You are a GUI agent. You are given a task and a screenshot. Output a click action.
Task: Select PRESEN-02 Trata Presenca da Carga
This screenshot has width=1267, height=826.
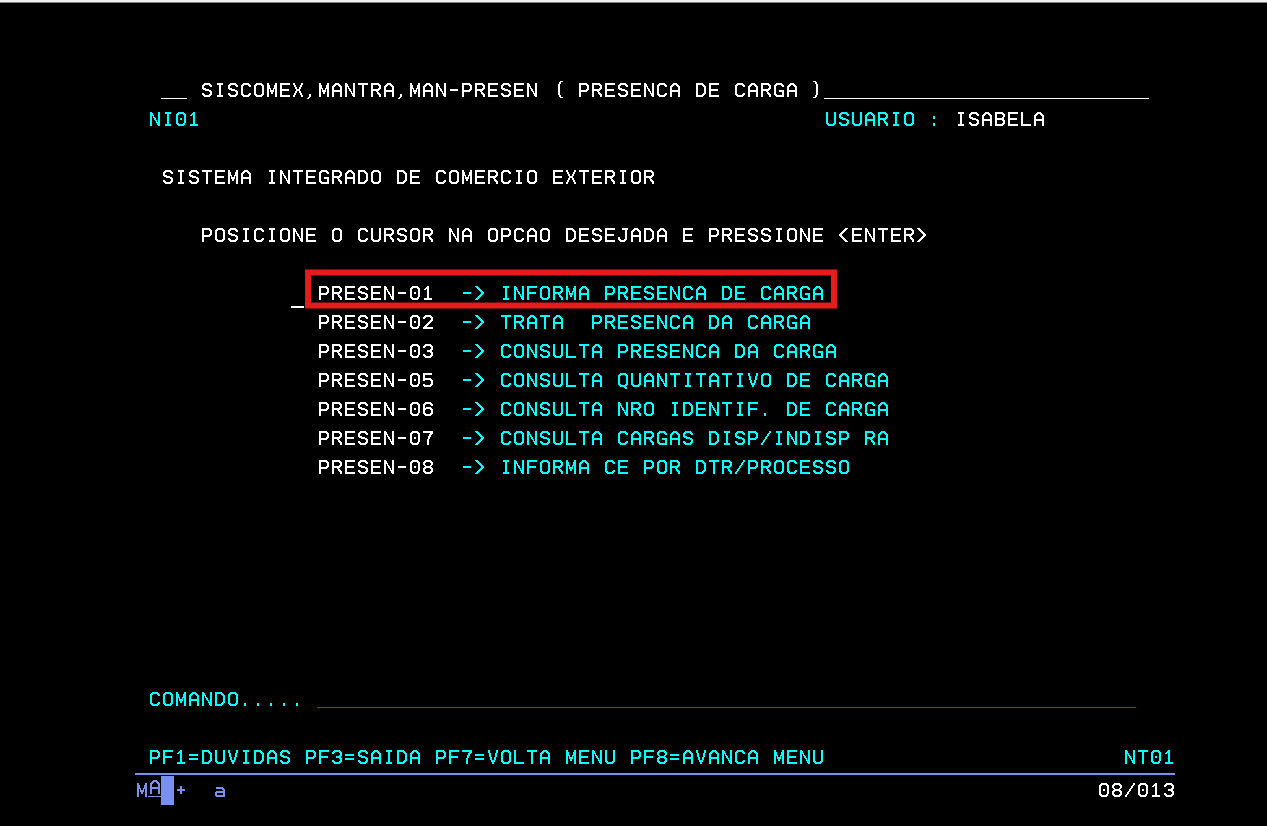[x=564, y=322]
